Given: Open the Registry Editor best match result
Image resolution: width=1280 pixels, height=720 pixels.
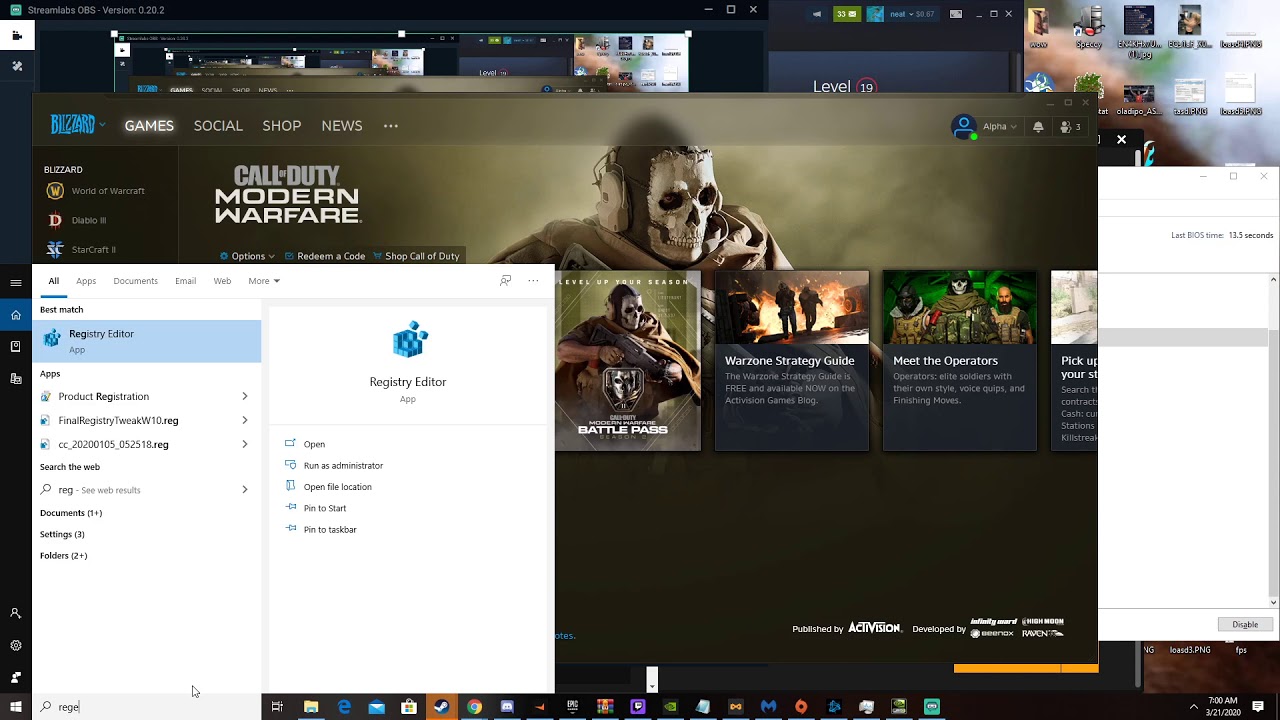Looking at the screenshot, I should click(x=147, y=341).
